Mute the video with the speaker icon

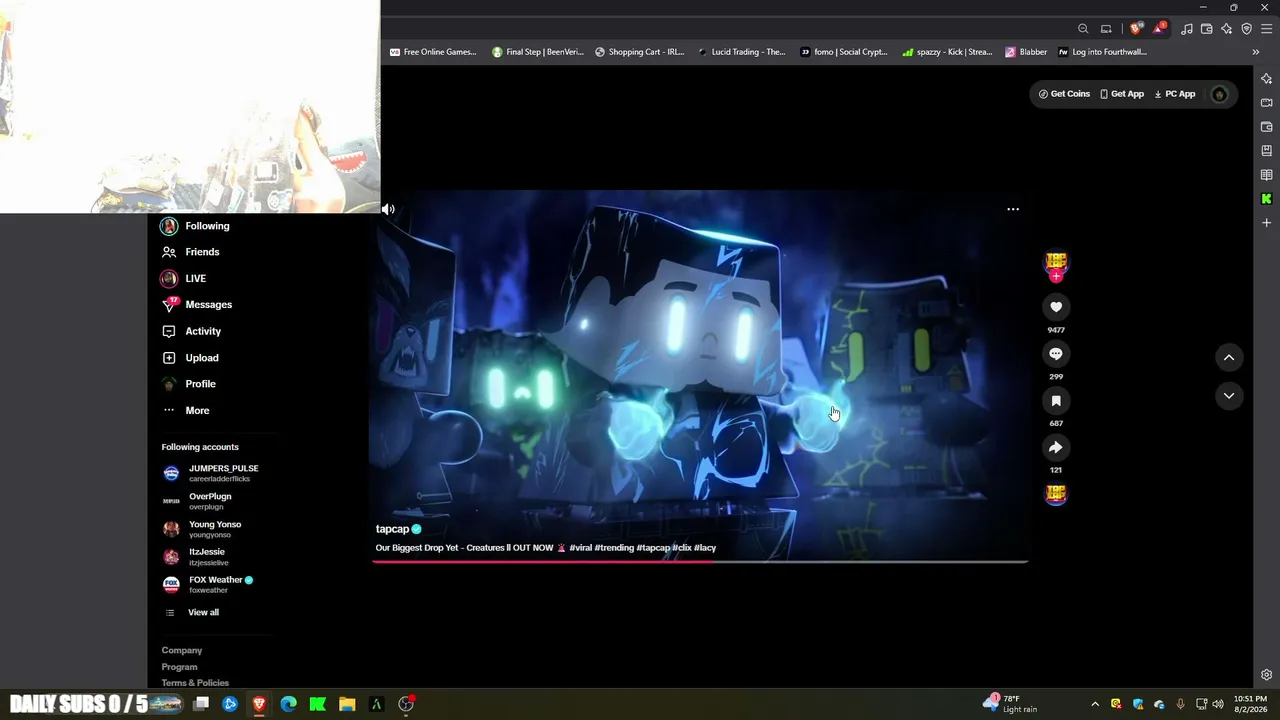click(x=388, y=209)
